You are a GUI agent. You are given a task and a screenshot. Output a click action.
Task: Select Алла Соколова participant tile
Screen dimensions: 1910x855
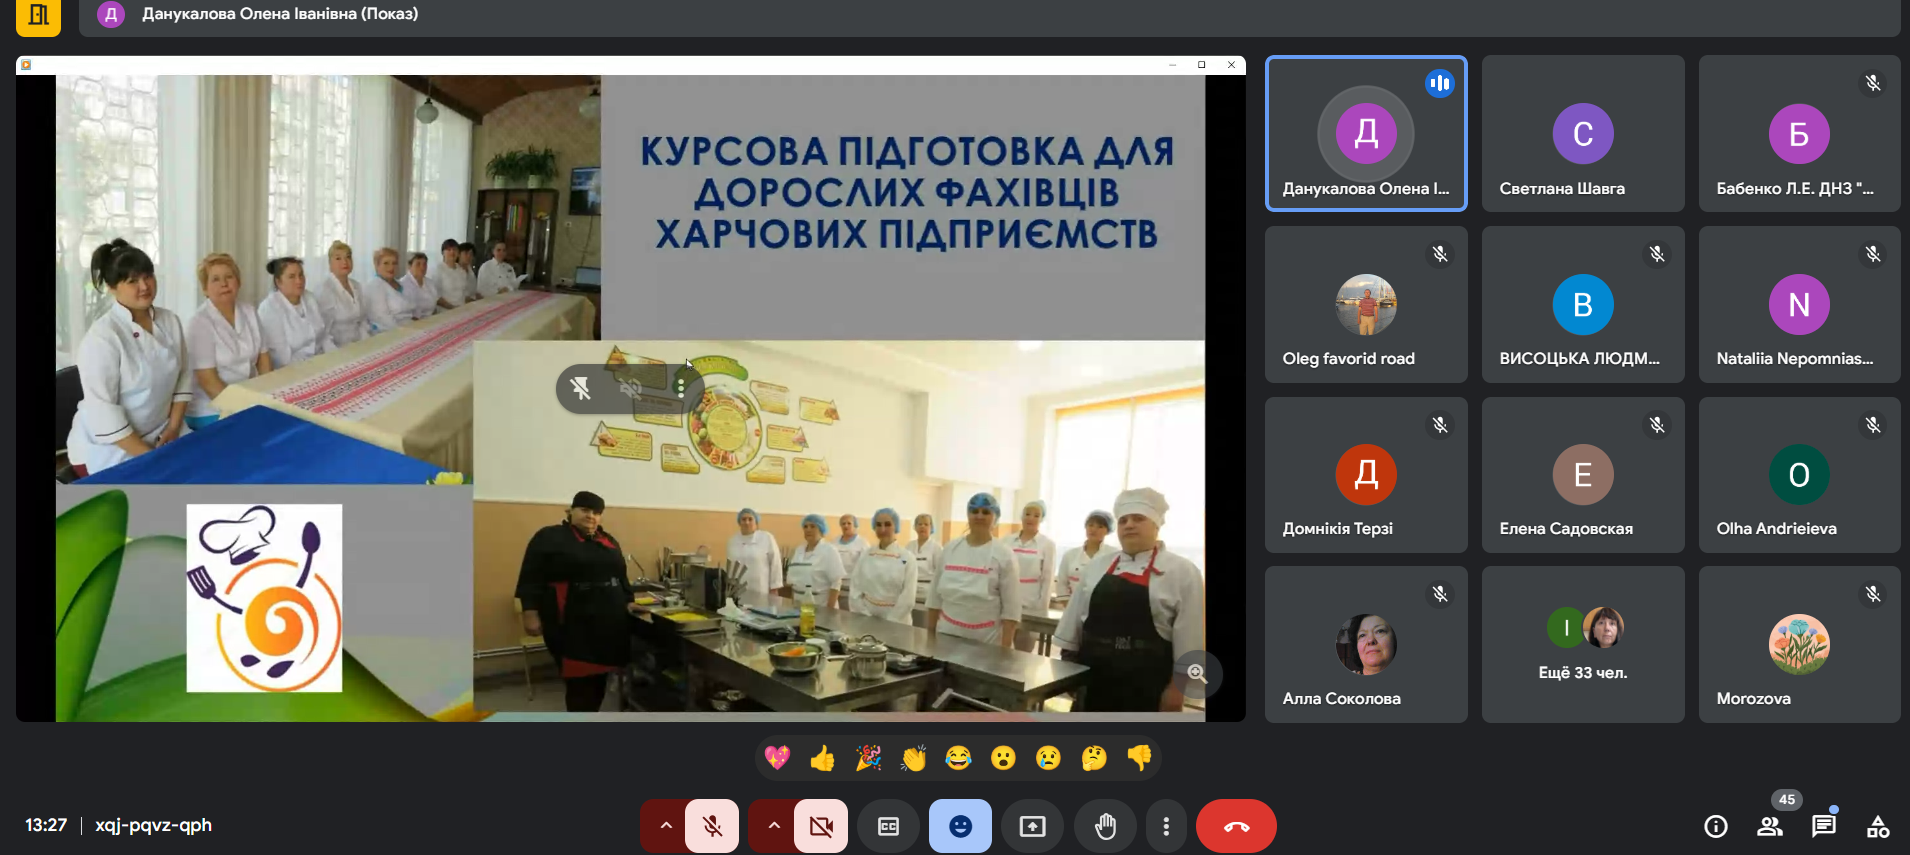click(x=1366, y=645)
